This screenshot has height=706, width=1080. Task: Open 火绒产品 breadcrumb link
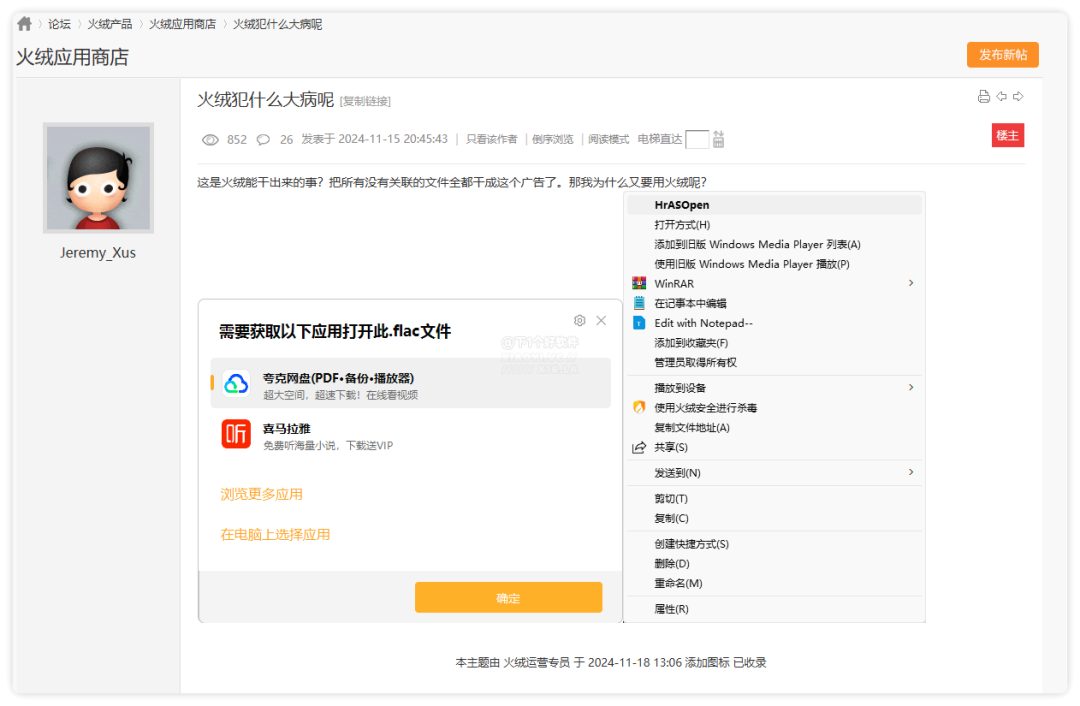click(110, 24)
